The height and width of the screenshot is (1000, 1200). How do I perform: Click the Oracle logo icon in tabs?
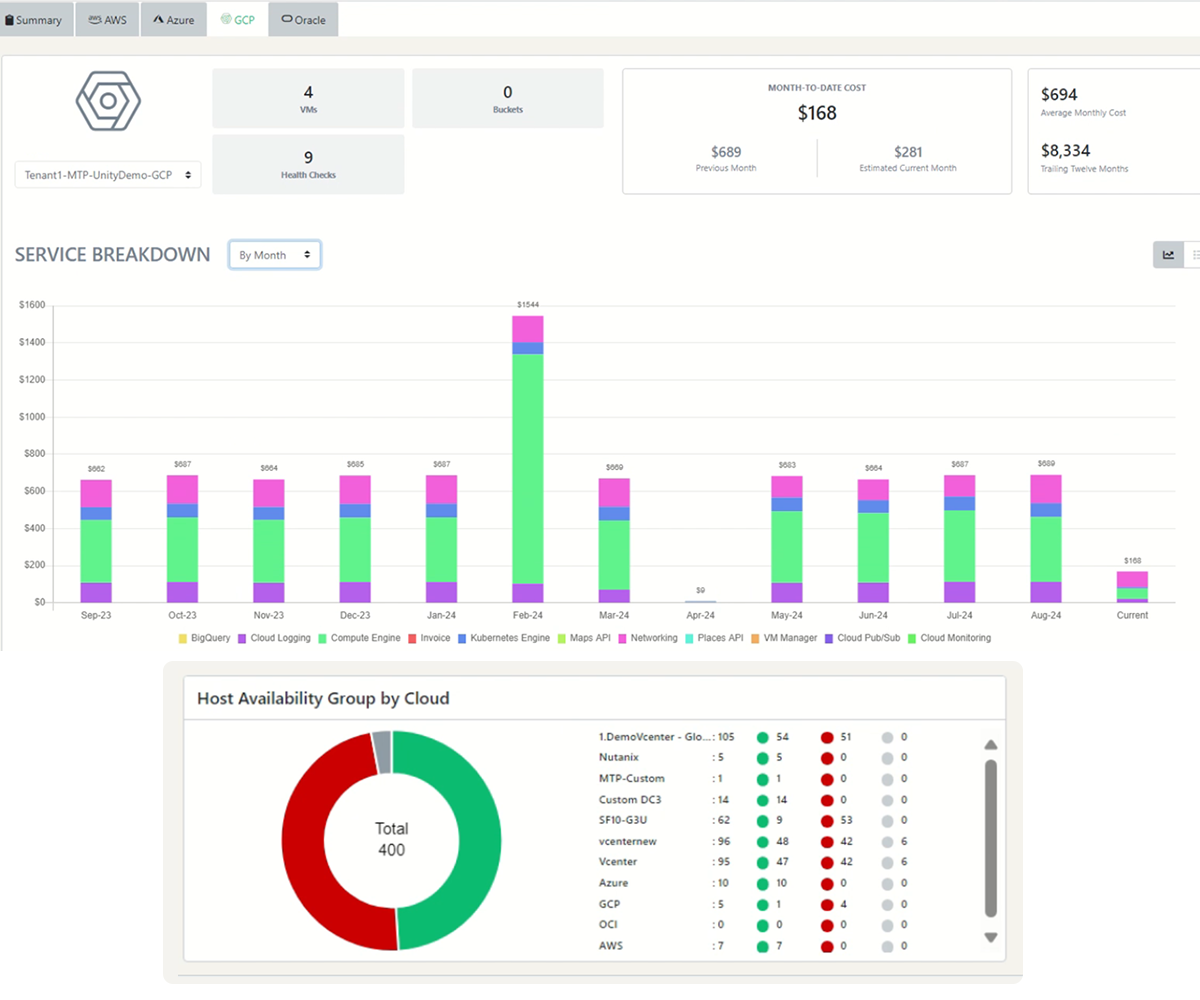[x=287, y=20]
